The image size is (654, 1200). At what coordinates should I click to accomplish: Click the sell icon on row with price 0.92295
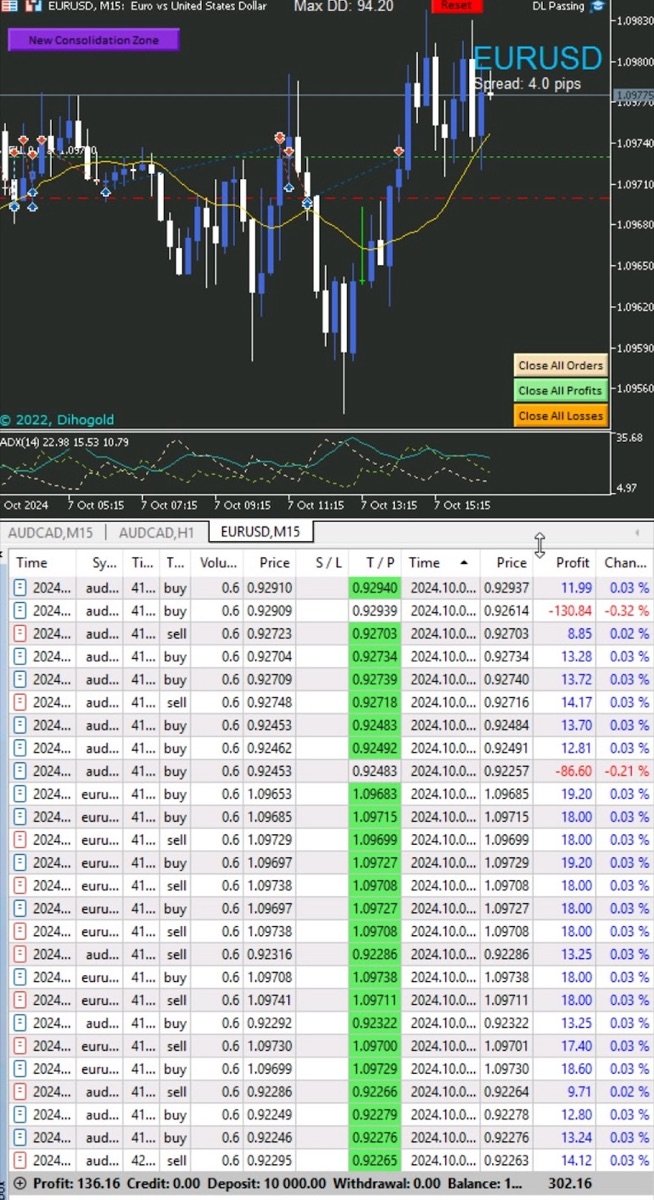(21, 1162)
